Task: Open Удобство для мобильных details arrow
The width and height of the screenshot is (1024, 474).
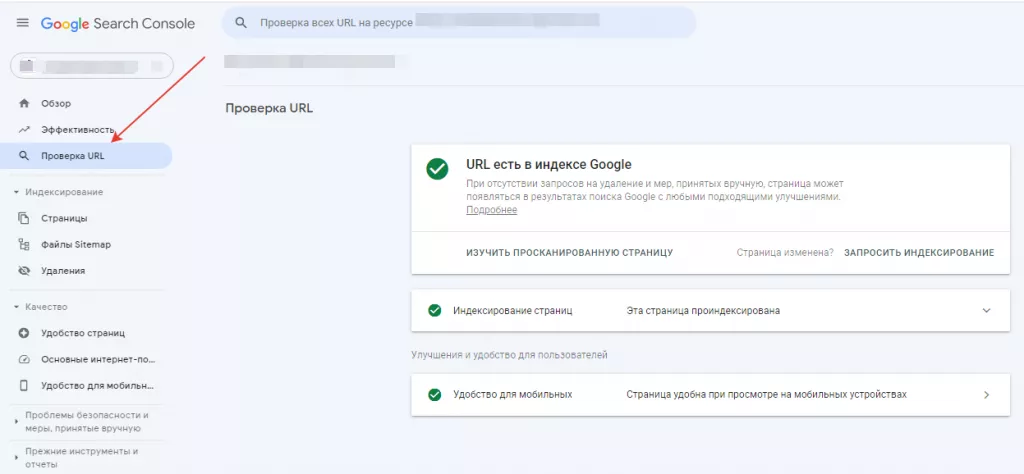Action: (x=986, y=395)
